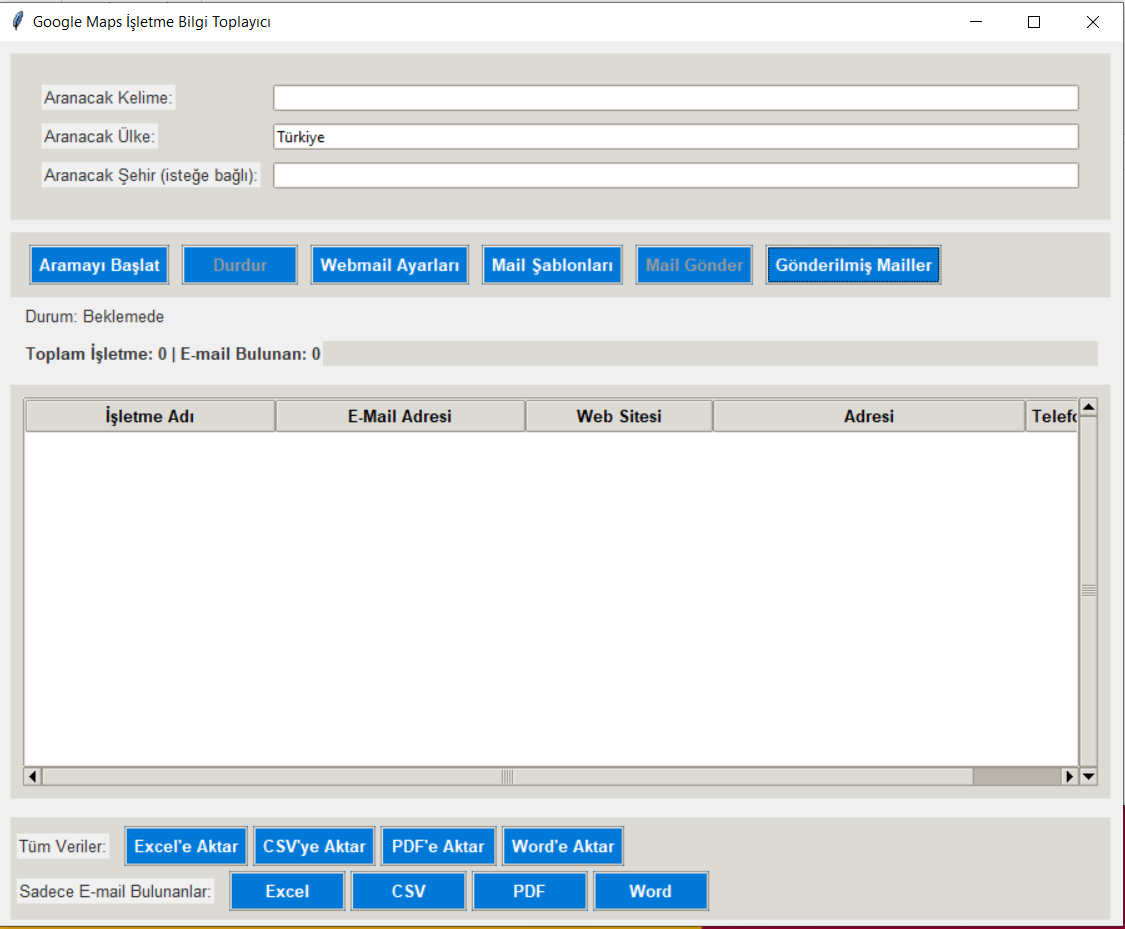Sort by İşletme Adı column header
1125x929 pixels.
[x=150, y=416]
